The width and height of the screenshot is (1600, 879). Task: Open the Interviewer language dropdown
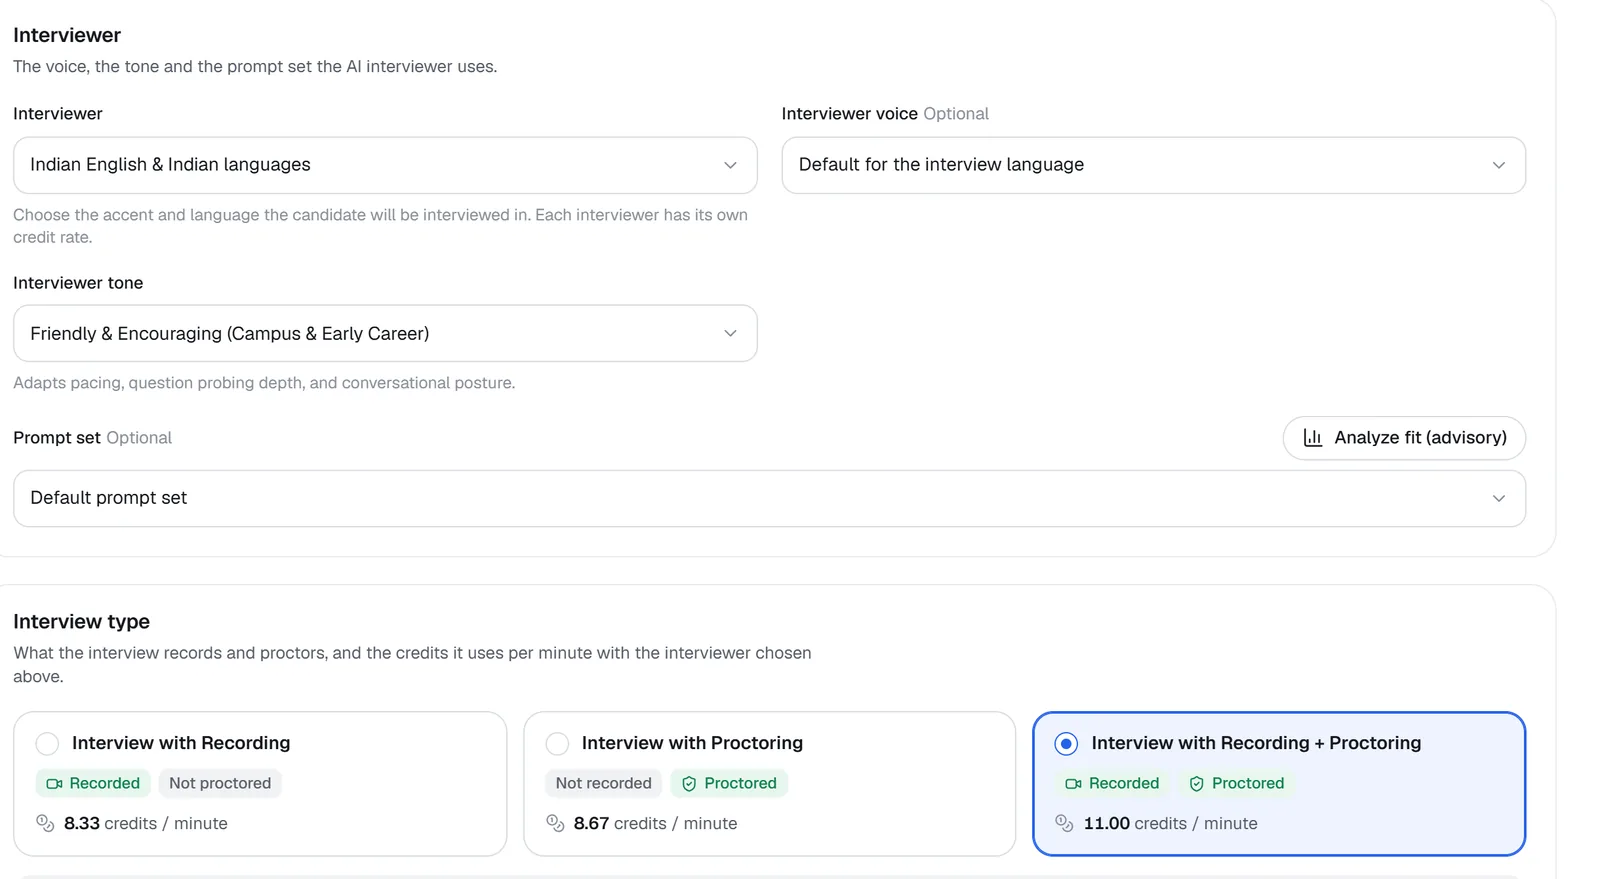coord(385,165)
